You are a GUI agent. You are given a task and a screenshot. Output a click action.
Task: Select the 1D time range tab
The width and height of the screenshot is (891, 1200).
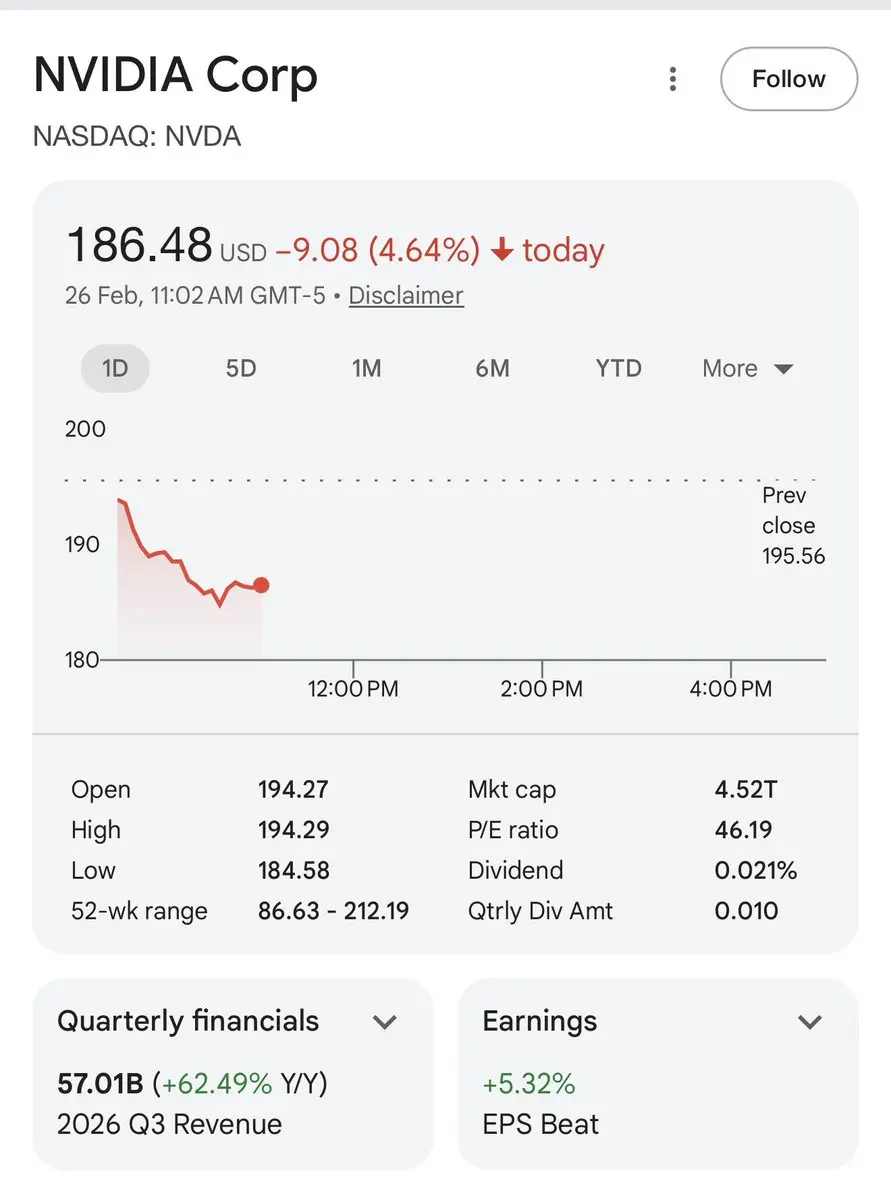click(115, 368)
